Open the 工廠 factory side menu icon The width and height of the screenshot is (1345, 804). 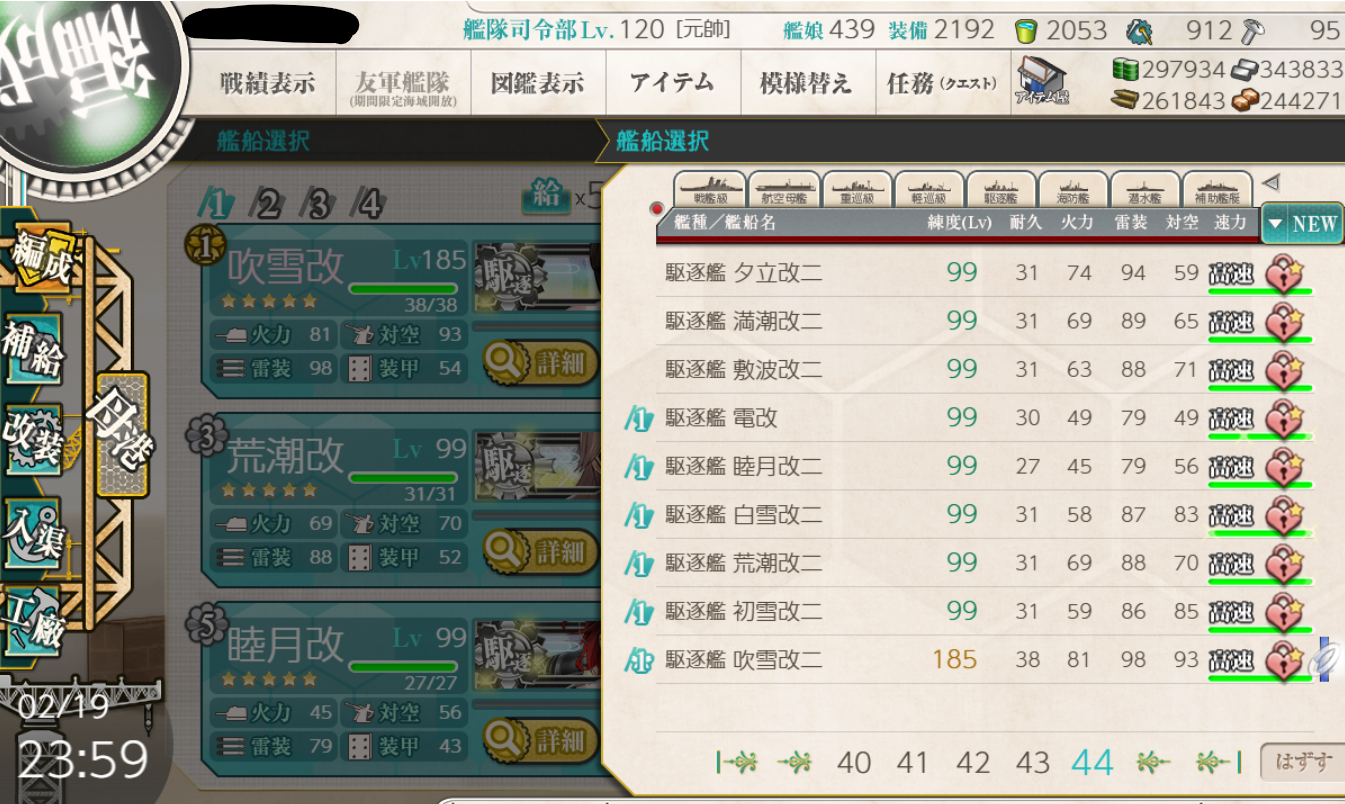coord(34,622)
